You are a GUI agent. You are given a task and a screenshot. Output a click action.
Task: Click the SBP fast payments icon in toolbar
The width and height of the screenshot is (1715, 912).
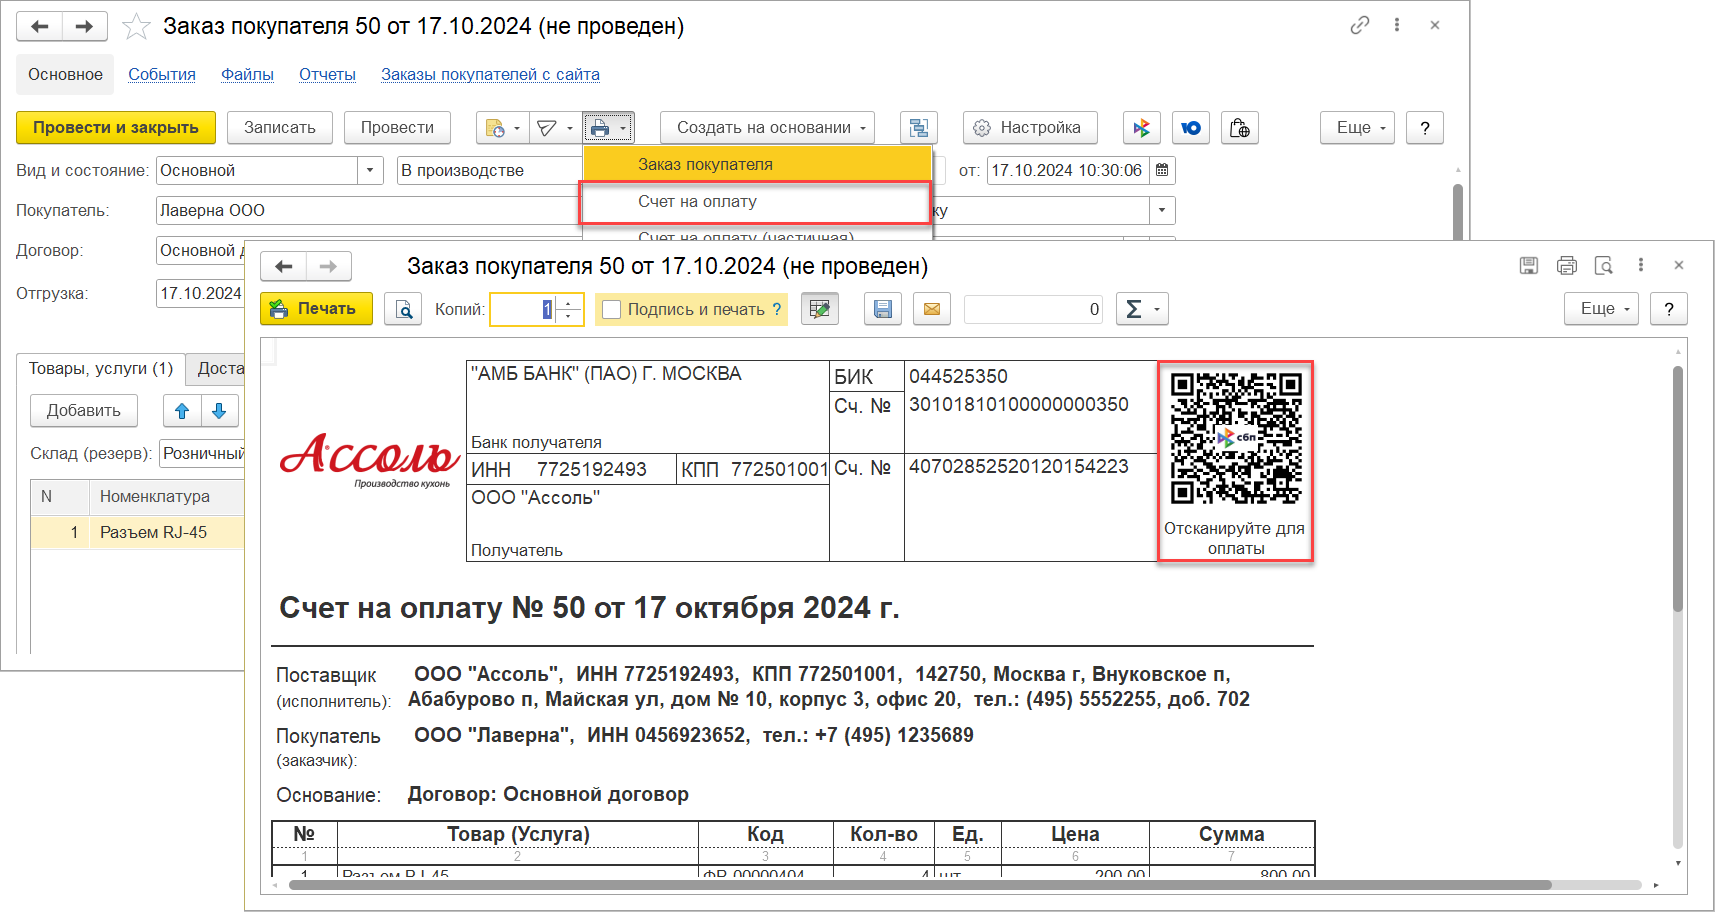coord(1141,128)
